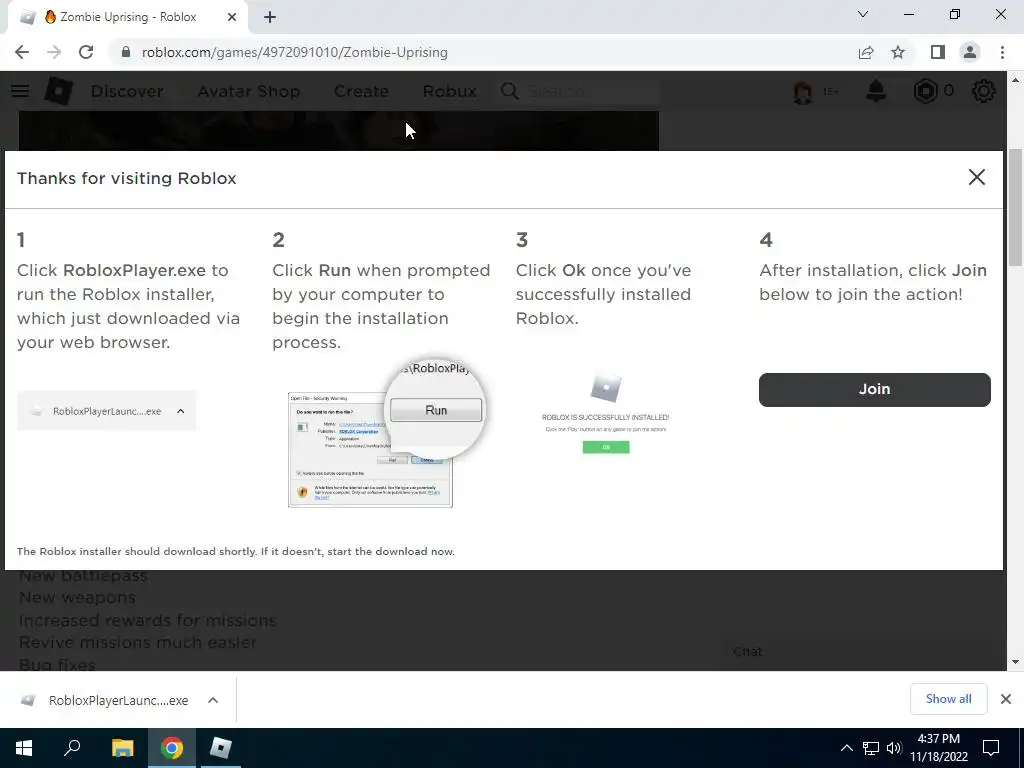Open File Explorer from taskbar
Viewport: 1024px width, 768px height.
coord(122,748)
